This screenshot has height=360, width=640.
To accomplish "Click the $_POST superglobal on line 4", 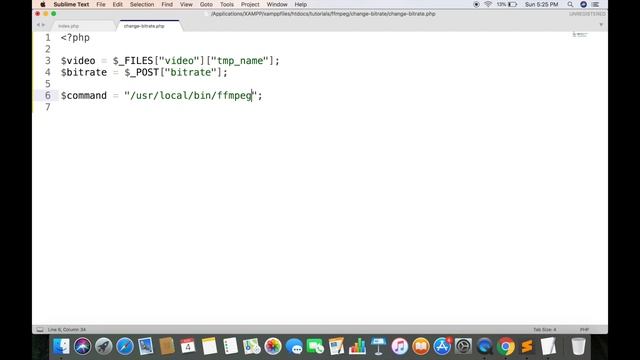I will tap(142, 72).
